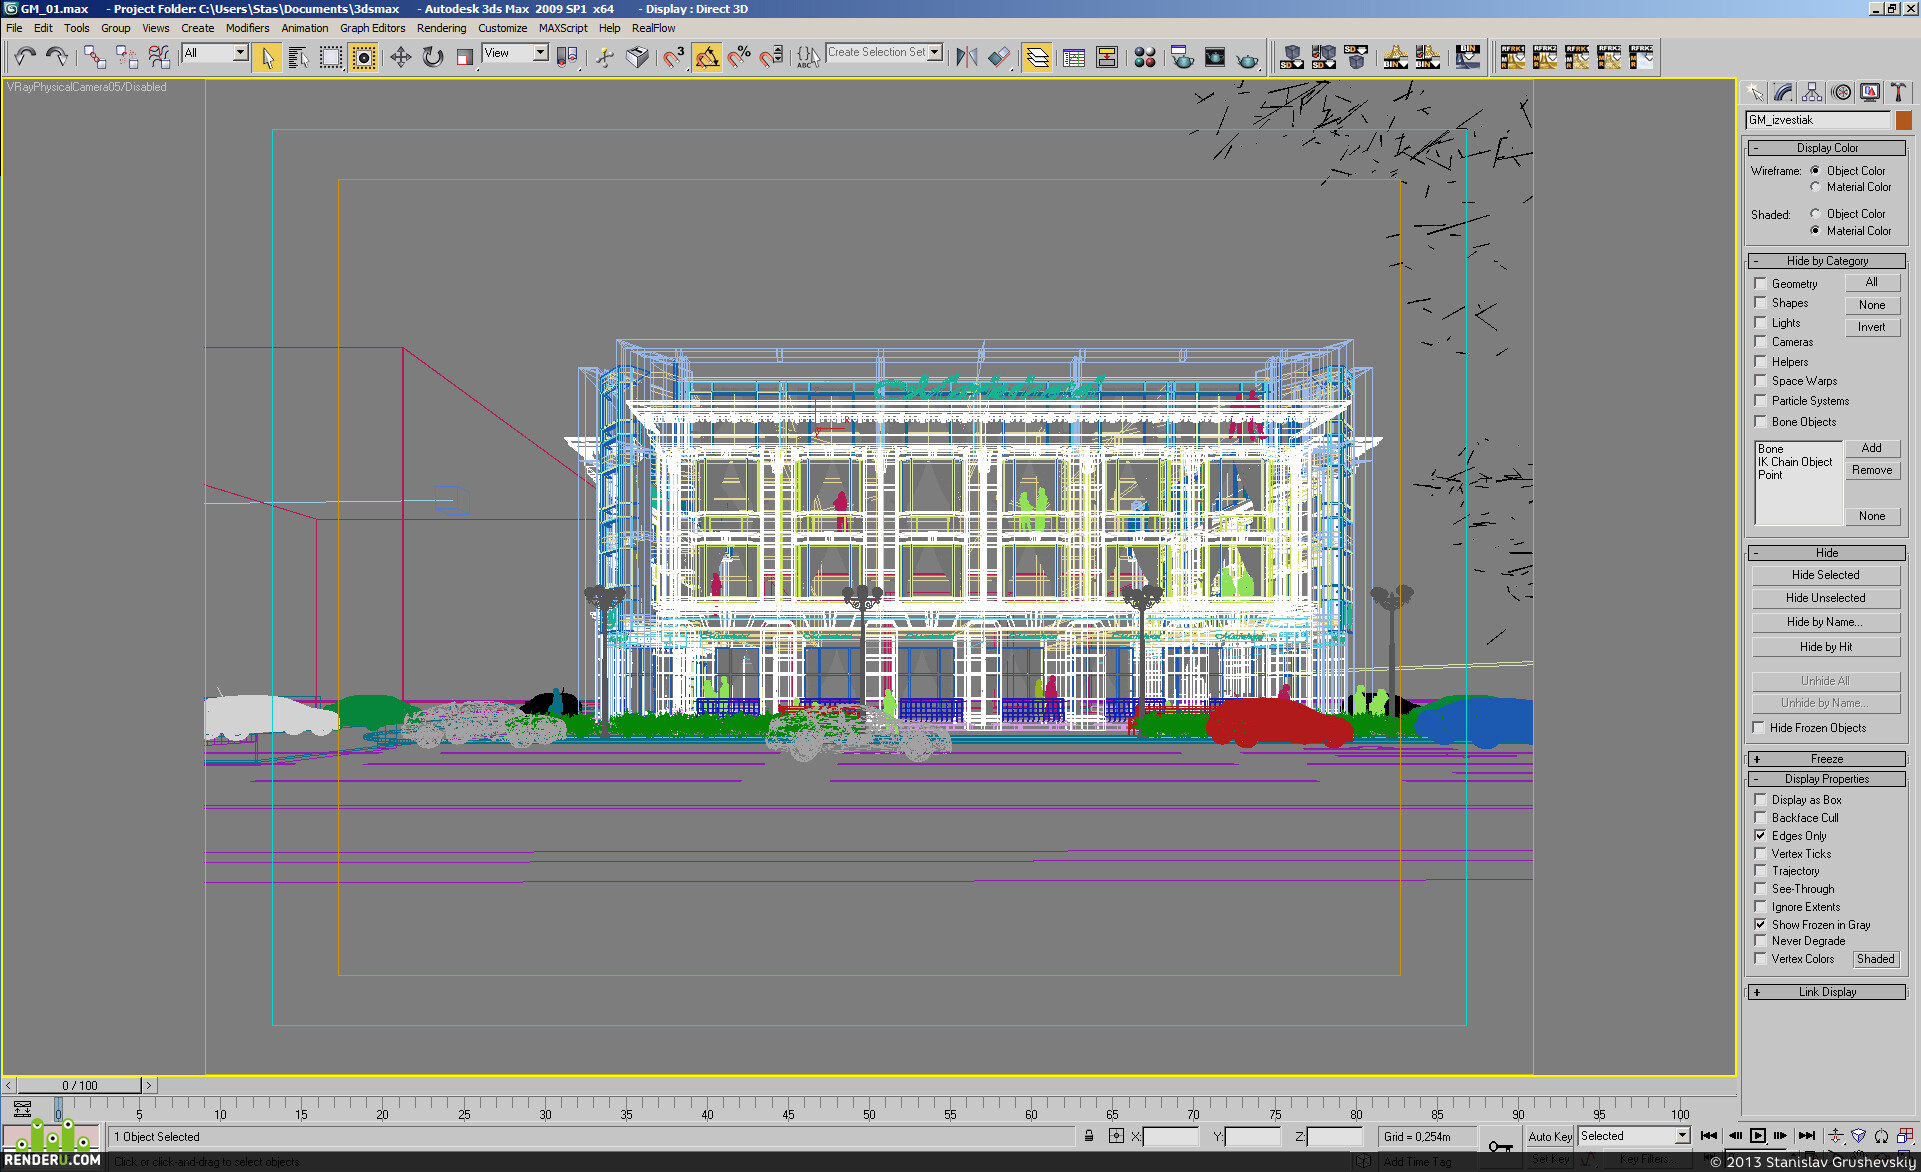The height and width of the screenshot is (1172, 1921).
Task: Toggle the Angle Snap icon
Action: click(707, 57)
